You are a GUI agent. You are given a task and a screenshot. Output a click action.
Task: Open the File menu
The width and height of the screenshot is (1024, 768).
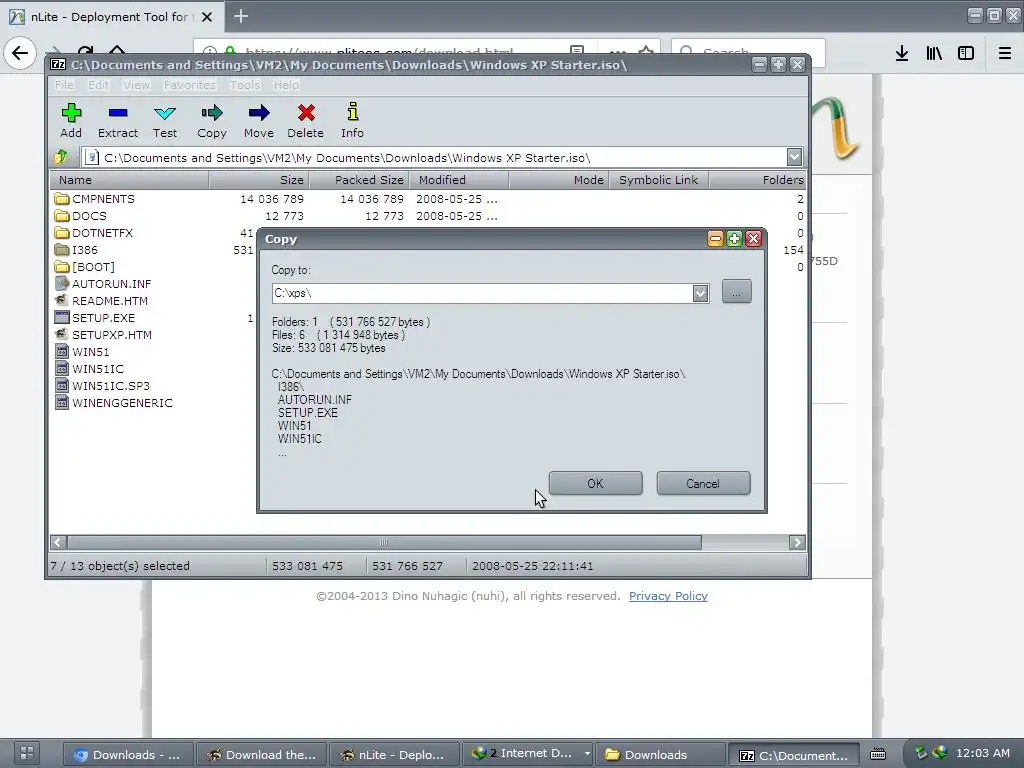(x=64, y=85)
